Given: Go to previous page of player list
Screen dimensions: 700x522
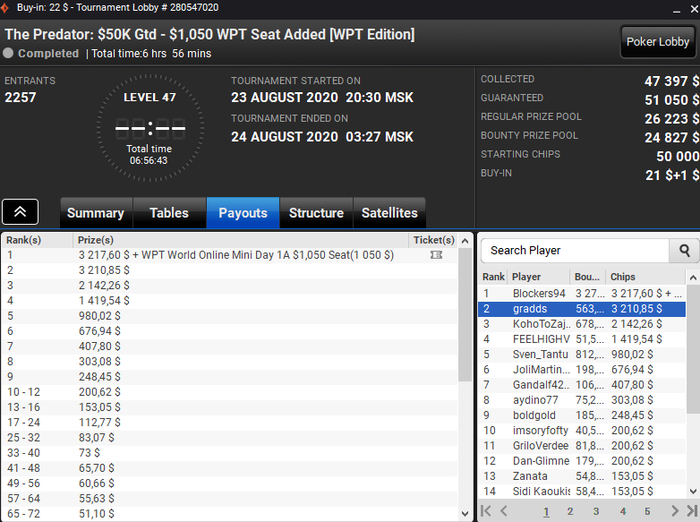Looking at the screenshot, I should (x=504, y=510).
